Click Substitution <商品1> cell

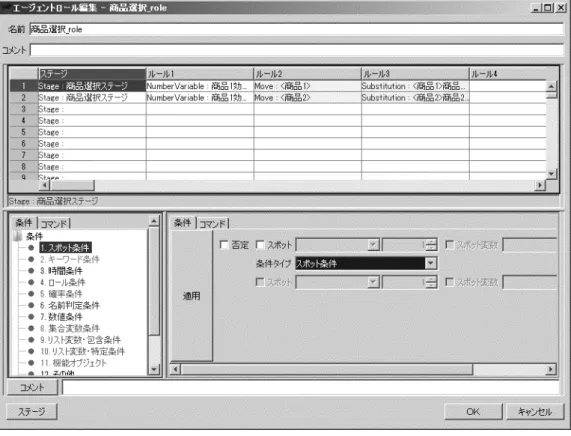(x=415, y=86)
